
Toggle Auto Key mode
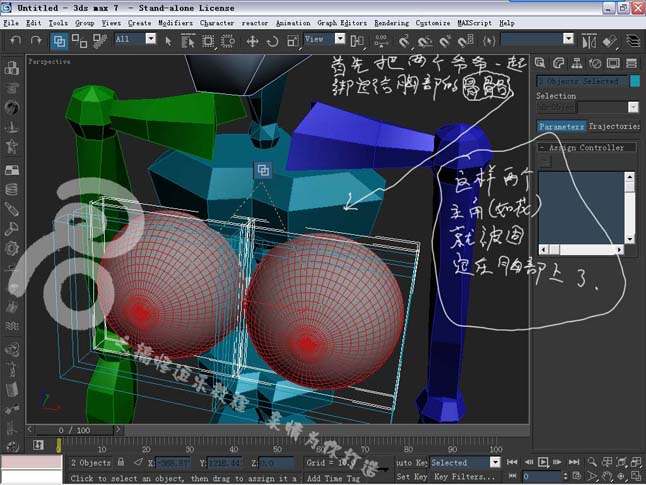411,463
